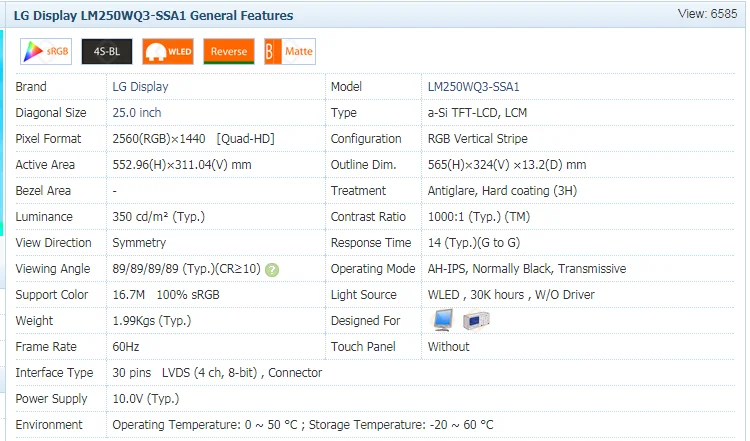Select the 30 pins LVDS interface type value
Image resolution: width=750 pixels, height=441 pixels.
tap(217, 372)
